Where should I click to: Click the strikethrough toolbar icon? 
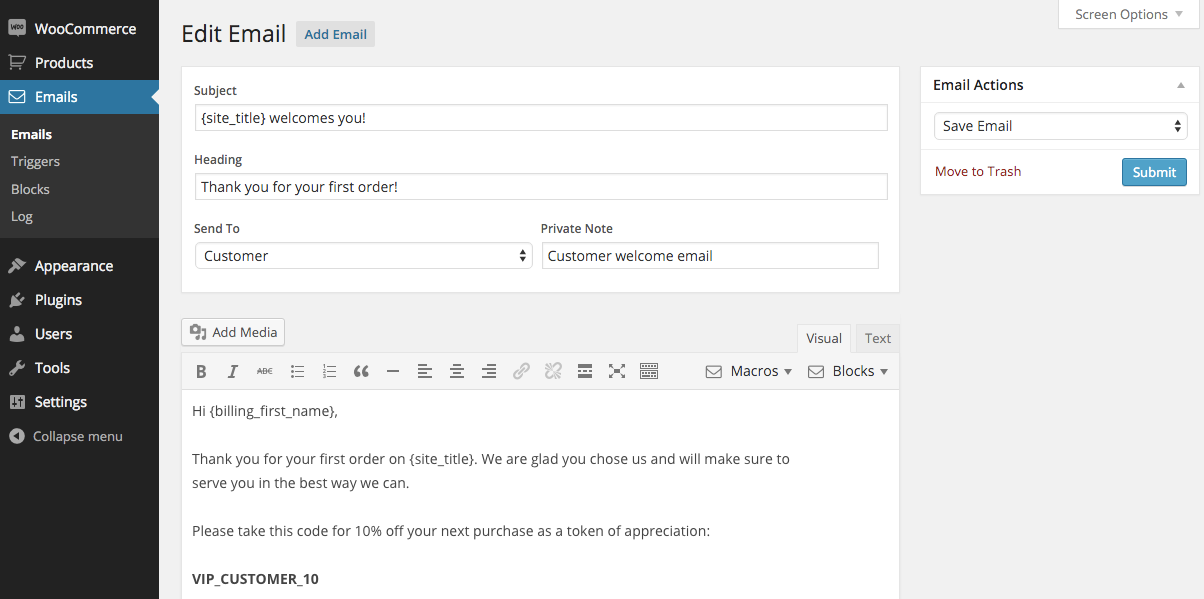click(265, 372)
